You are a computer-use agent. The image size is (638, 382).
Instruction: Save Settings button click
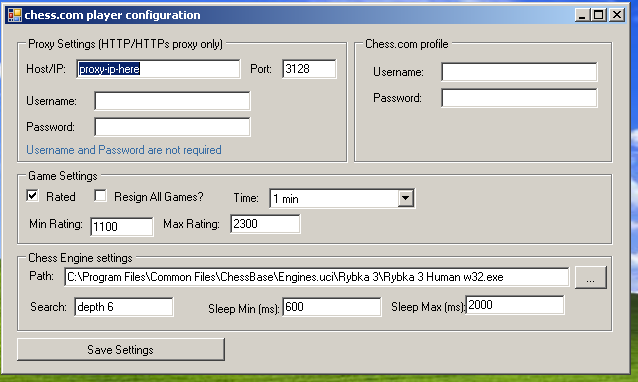point(120,349)
